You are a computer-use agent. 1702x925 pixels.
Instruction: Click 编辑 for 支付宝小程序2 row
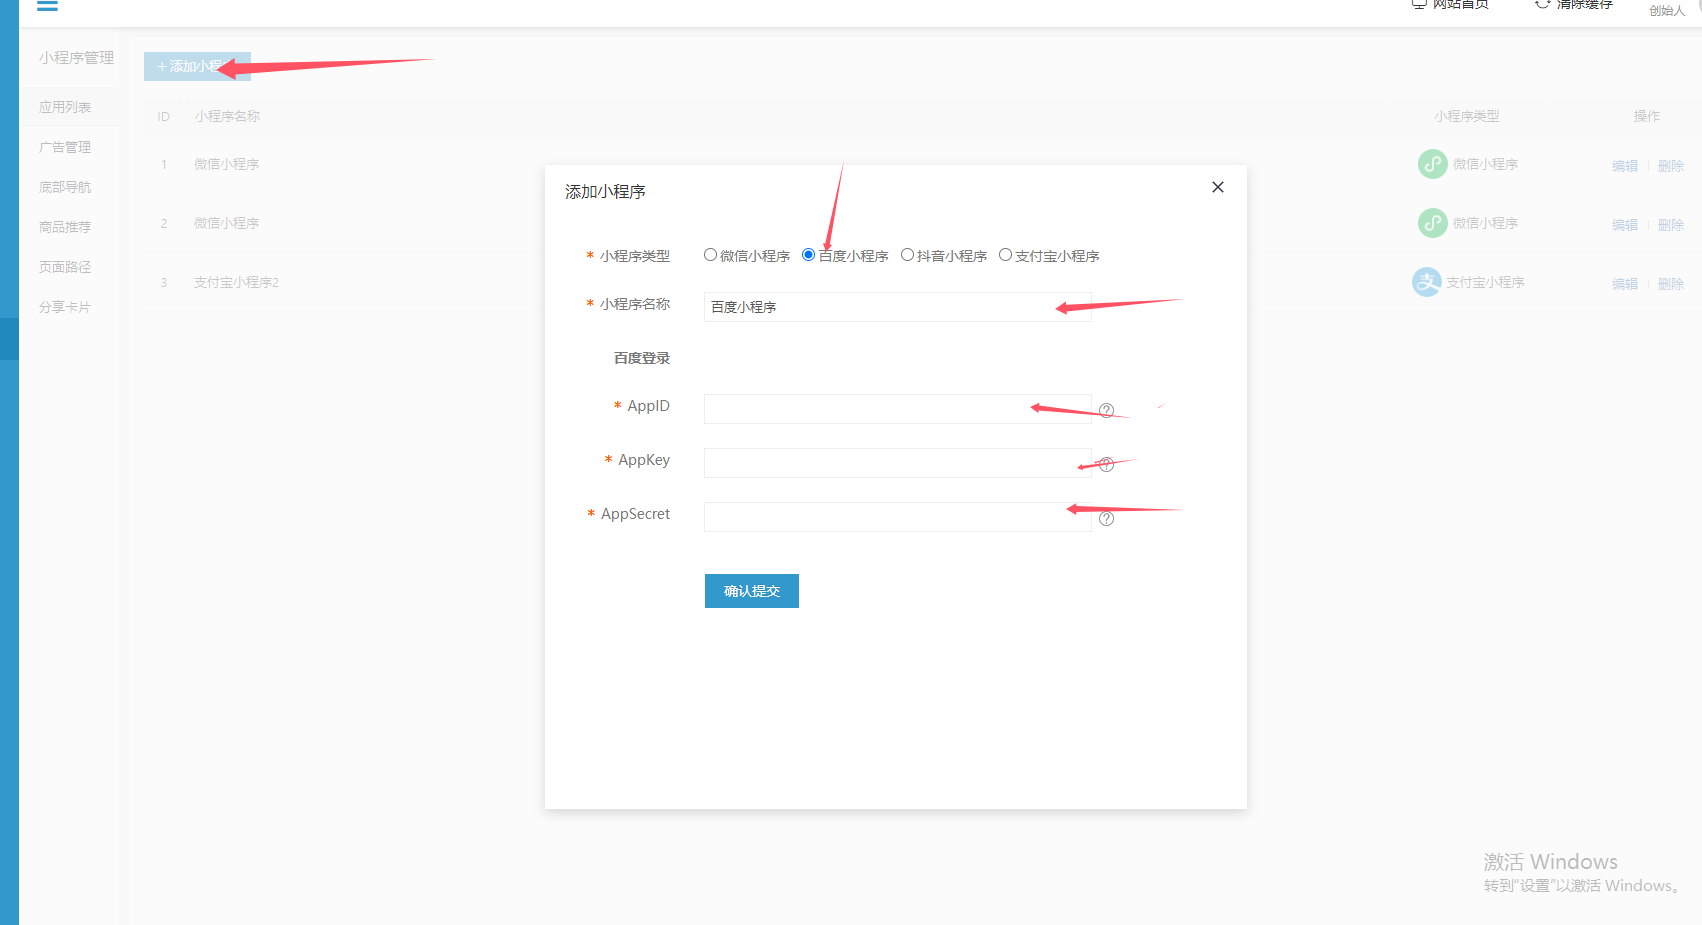click(1625, 284)
